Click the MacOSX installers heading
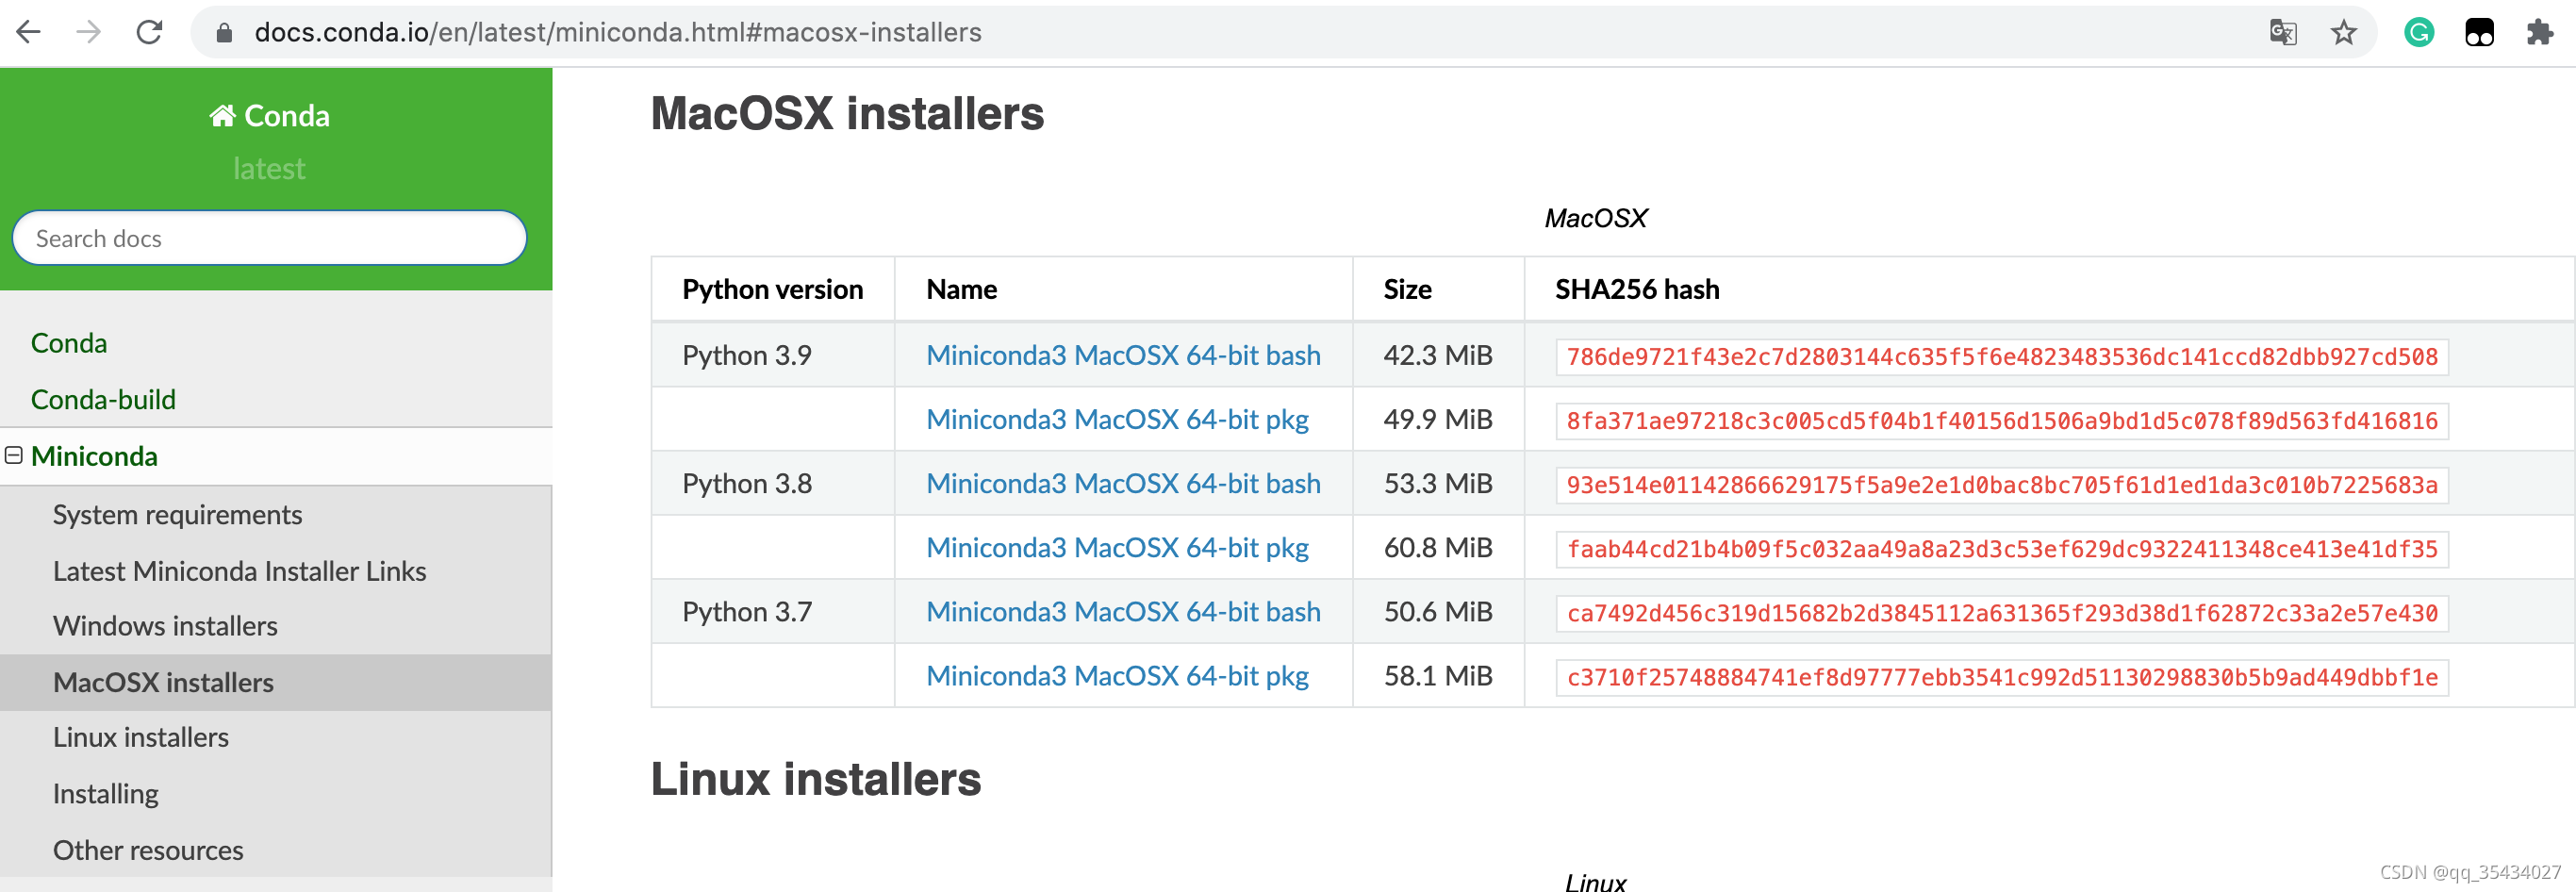 click(847, 114)
